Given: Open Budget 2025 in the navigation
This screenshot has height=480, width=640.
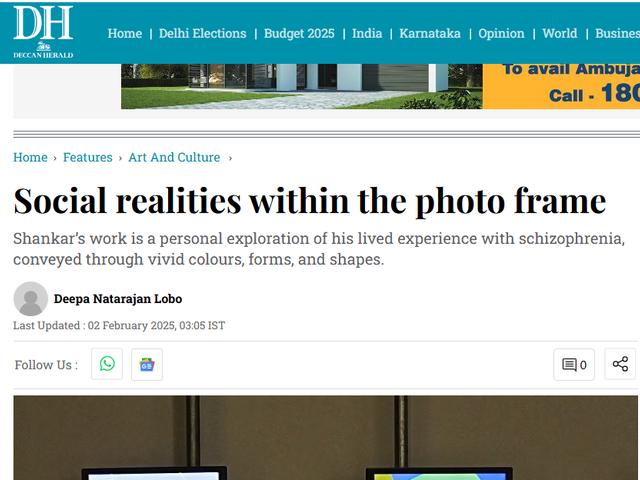Looking at the screenshot, I should click(x=299, y=33).
